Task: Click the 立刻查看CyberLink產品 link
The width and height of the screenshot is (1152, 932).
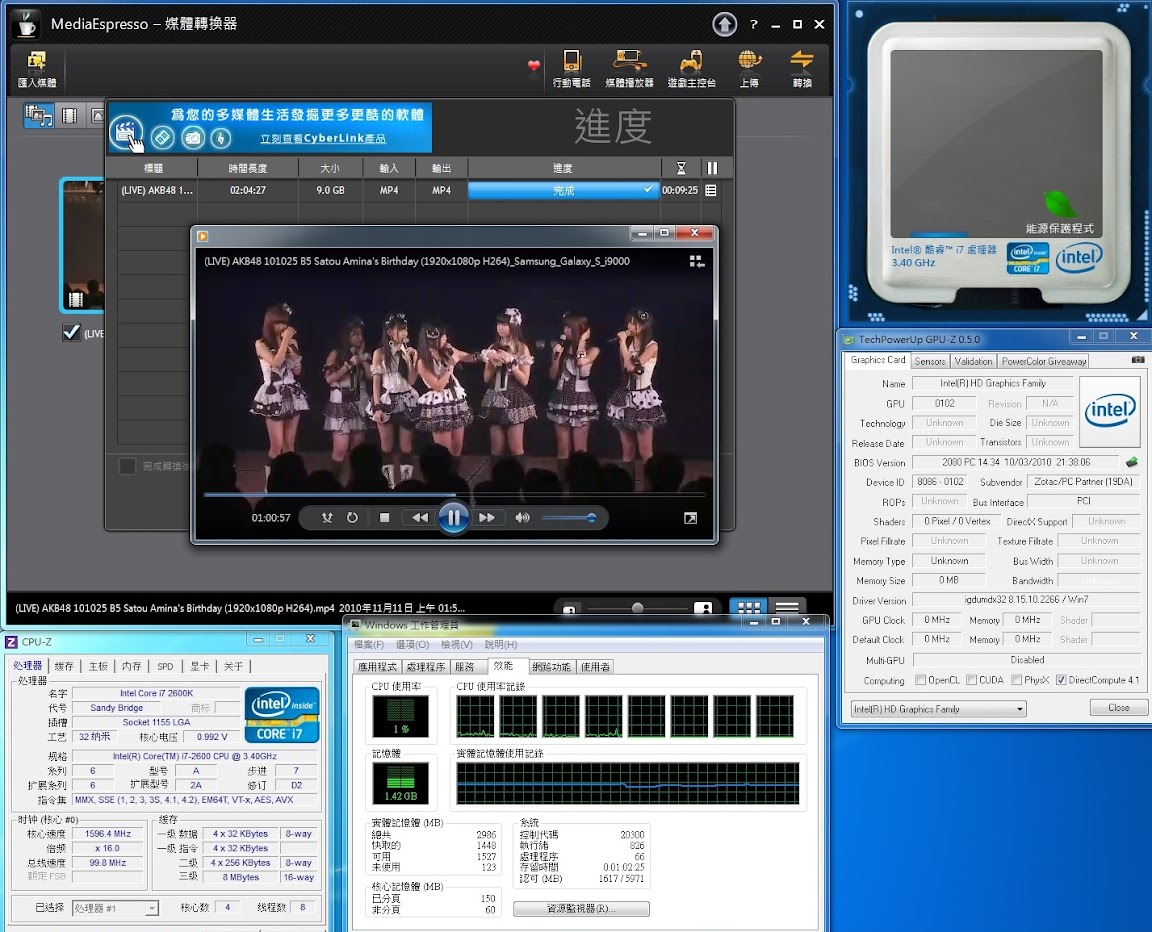Action: click(323, 138)
